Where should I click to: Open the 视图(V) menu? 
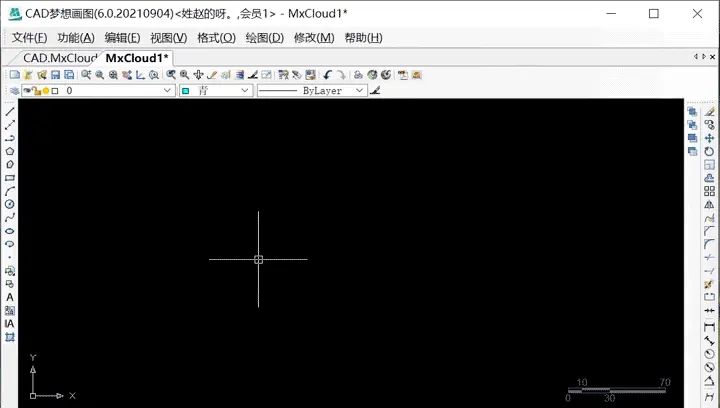click(169, 38)
